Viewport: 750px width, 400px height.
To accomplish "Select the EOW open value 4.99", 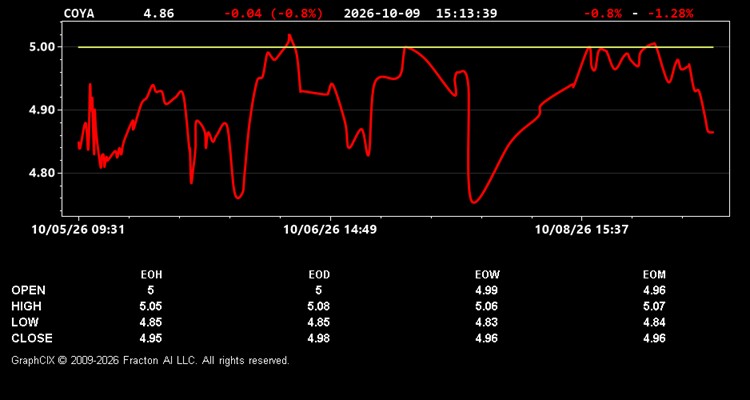I will tap(486, 290).
